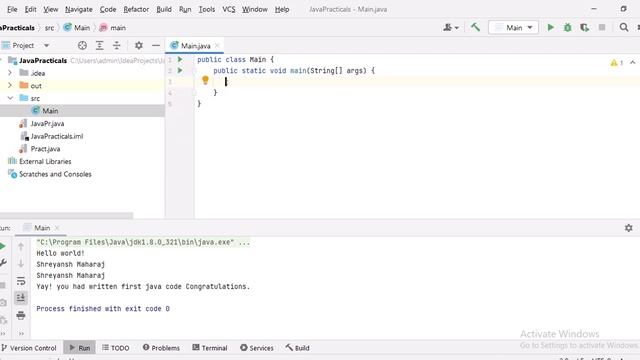The height and width of the screenshot is (360, 640).
Task: Run with coverage from the toolbar
Action: tap(584, 27)
